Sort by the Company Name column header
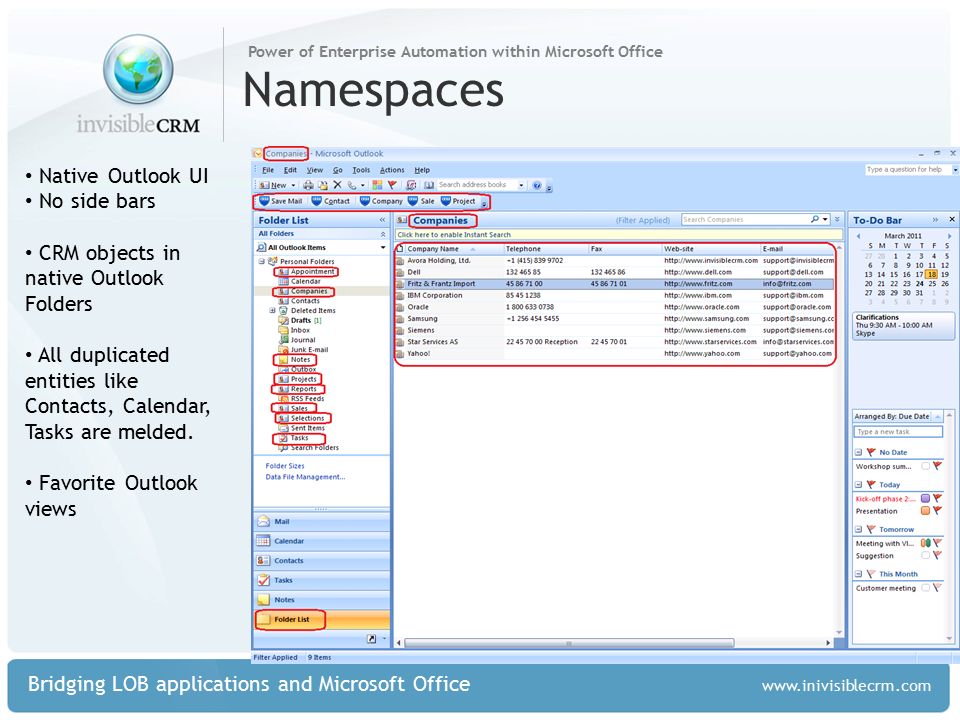Image resolution: width=960 pixels, height=720 pixels. coord(454,249)
